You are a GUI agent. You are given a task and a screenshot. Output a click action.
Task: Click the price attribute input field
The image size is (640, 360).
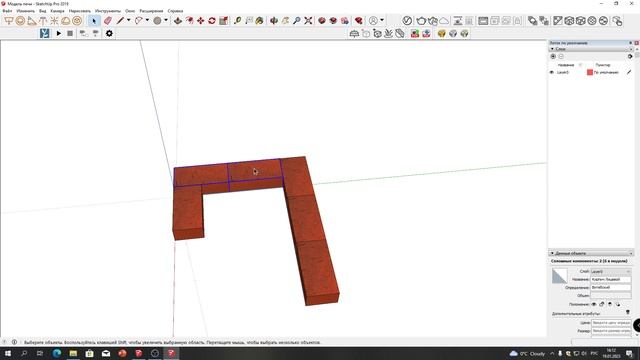[611, 323]
